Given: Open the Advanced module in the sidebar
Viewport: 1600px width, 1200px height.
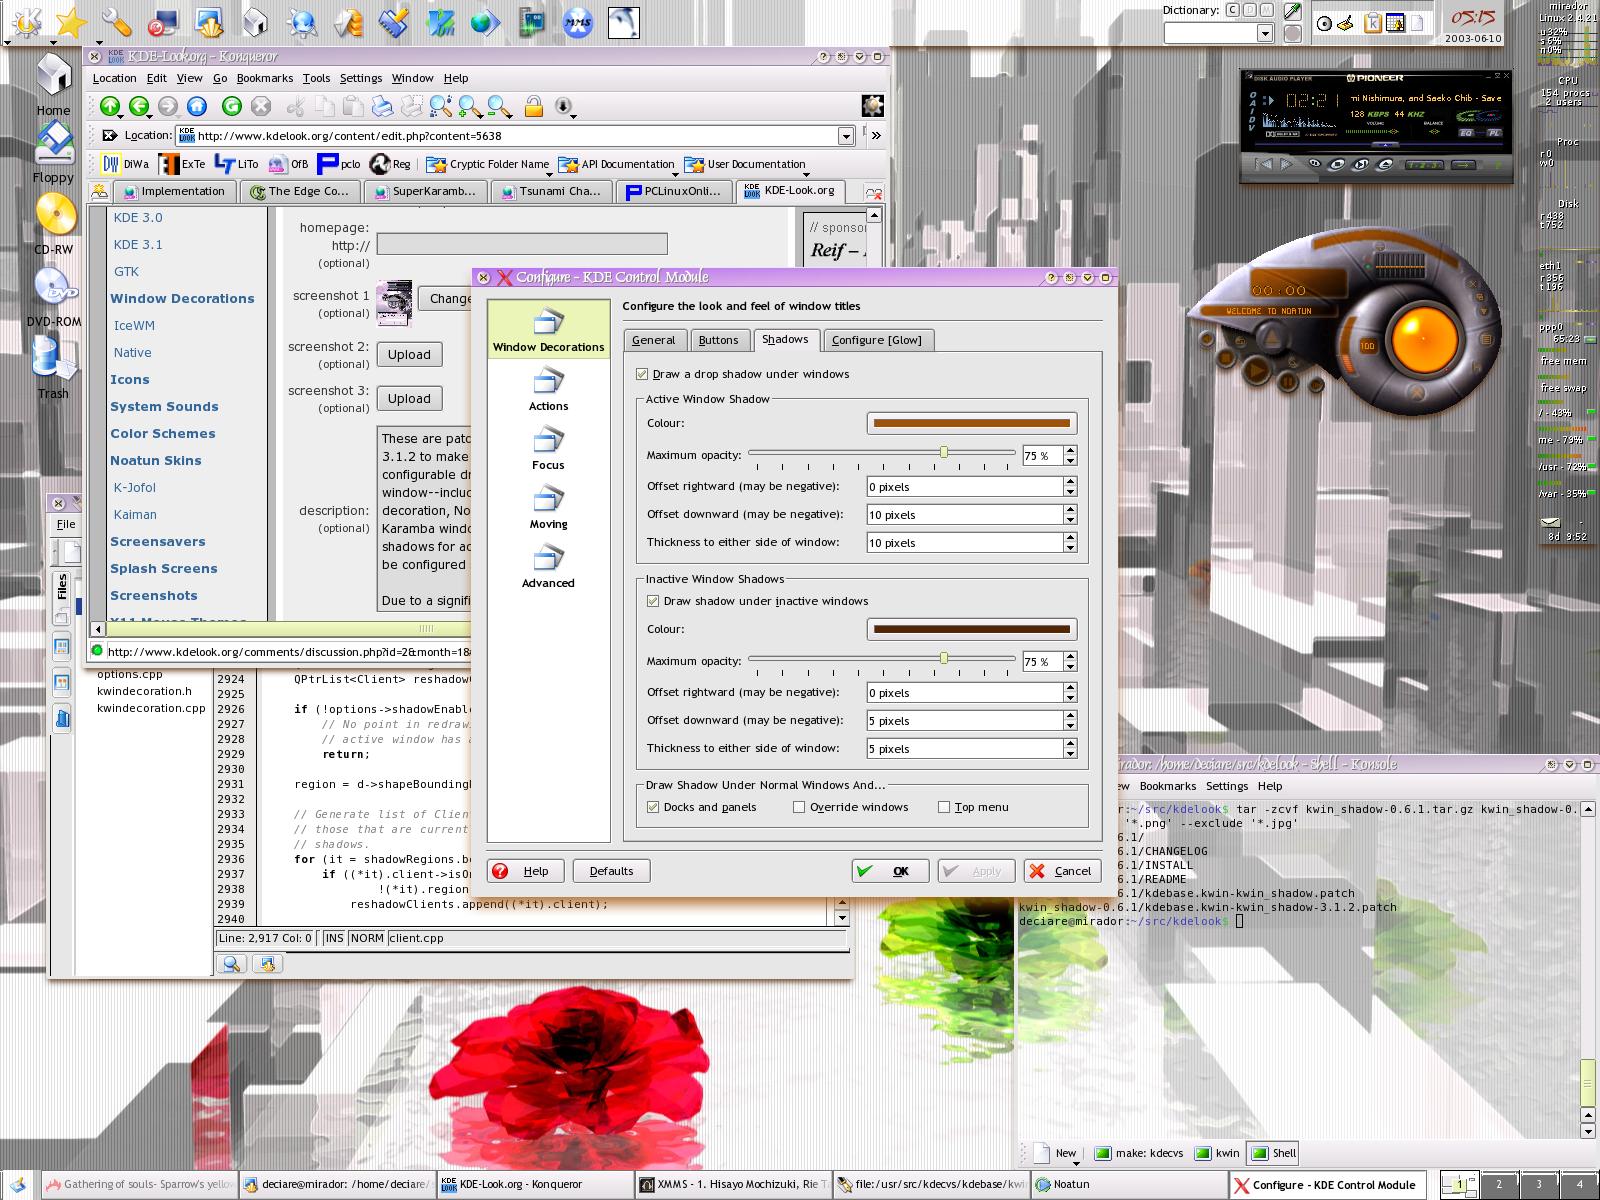Looking at the screenshot, I should pyautogui.click(x=548, y=566).
